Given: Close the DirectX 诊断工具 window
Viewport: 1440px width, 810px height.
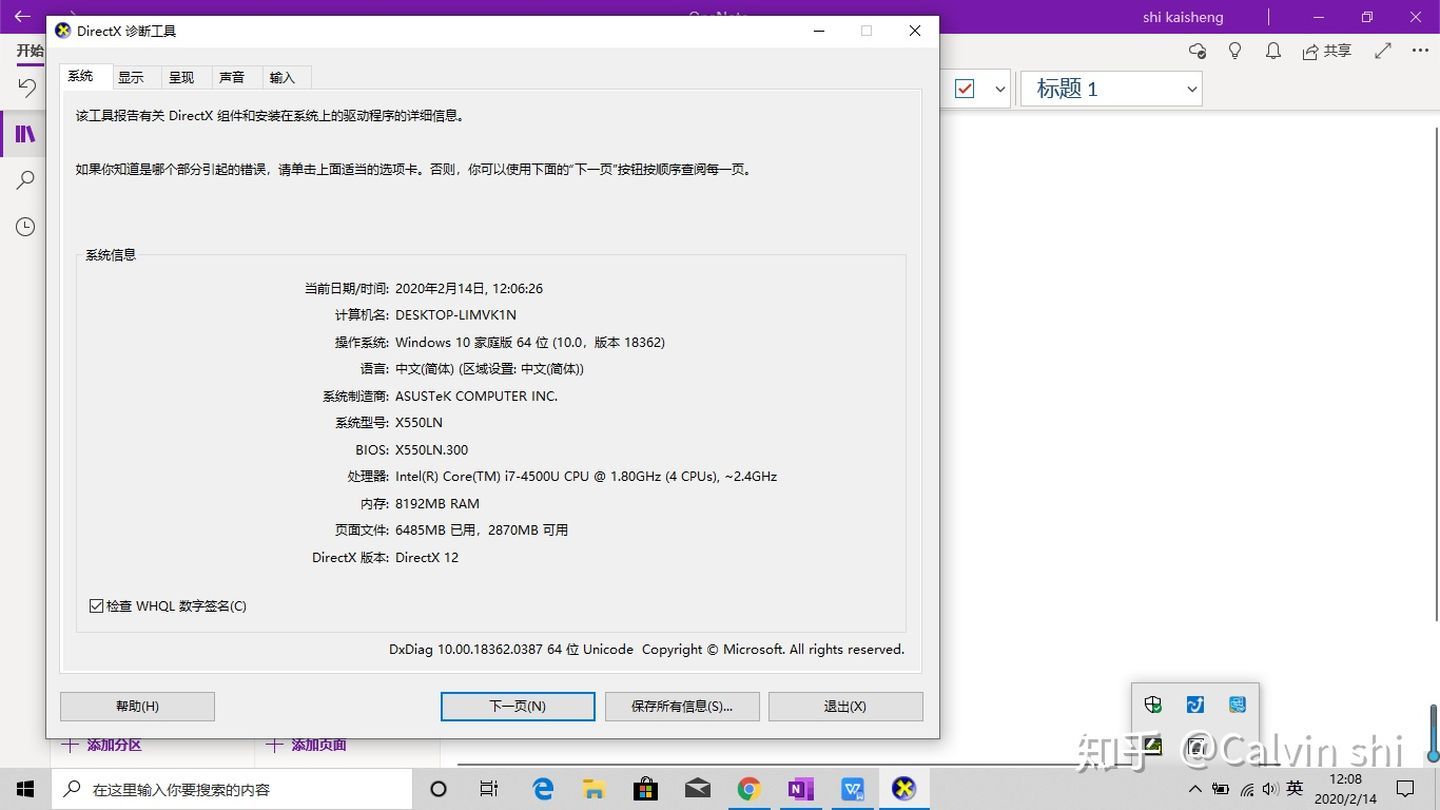Looking at the screenshot, I should tap(914, 31).
